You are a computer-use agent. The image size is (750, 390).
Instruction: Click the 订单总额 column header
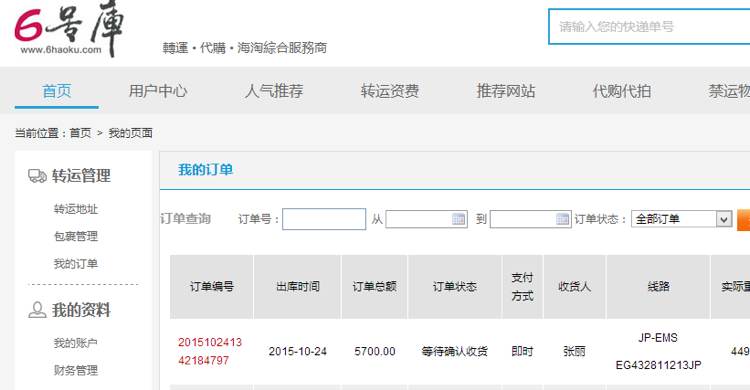click(x=375, y=287)
